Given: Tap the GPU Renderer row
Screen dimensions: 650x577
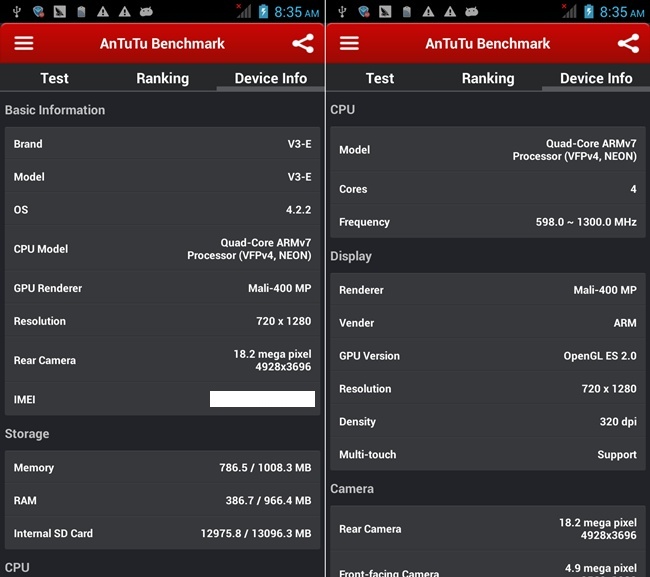Looking at the screenshot, I should coord(162,288).
